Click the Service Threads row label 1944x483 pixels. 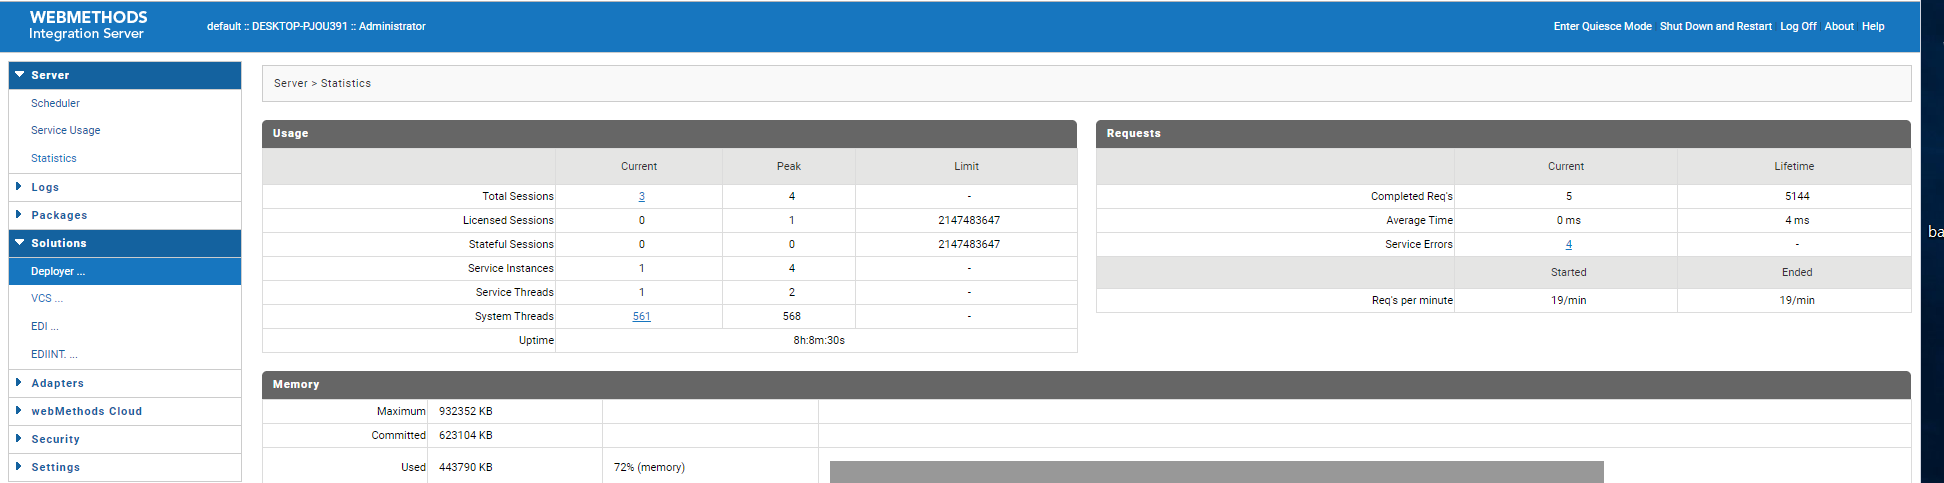point(514,292)
